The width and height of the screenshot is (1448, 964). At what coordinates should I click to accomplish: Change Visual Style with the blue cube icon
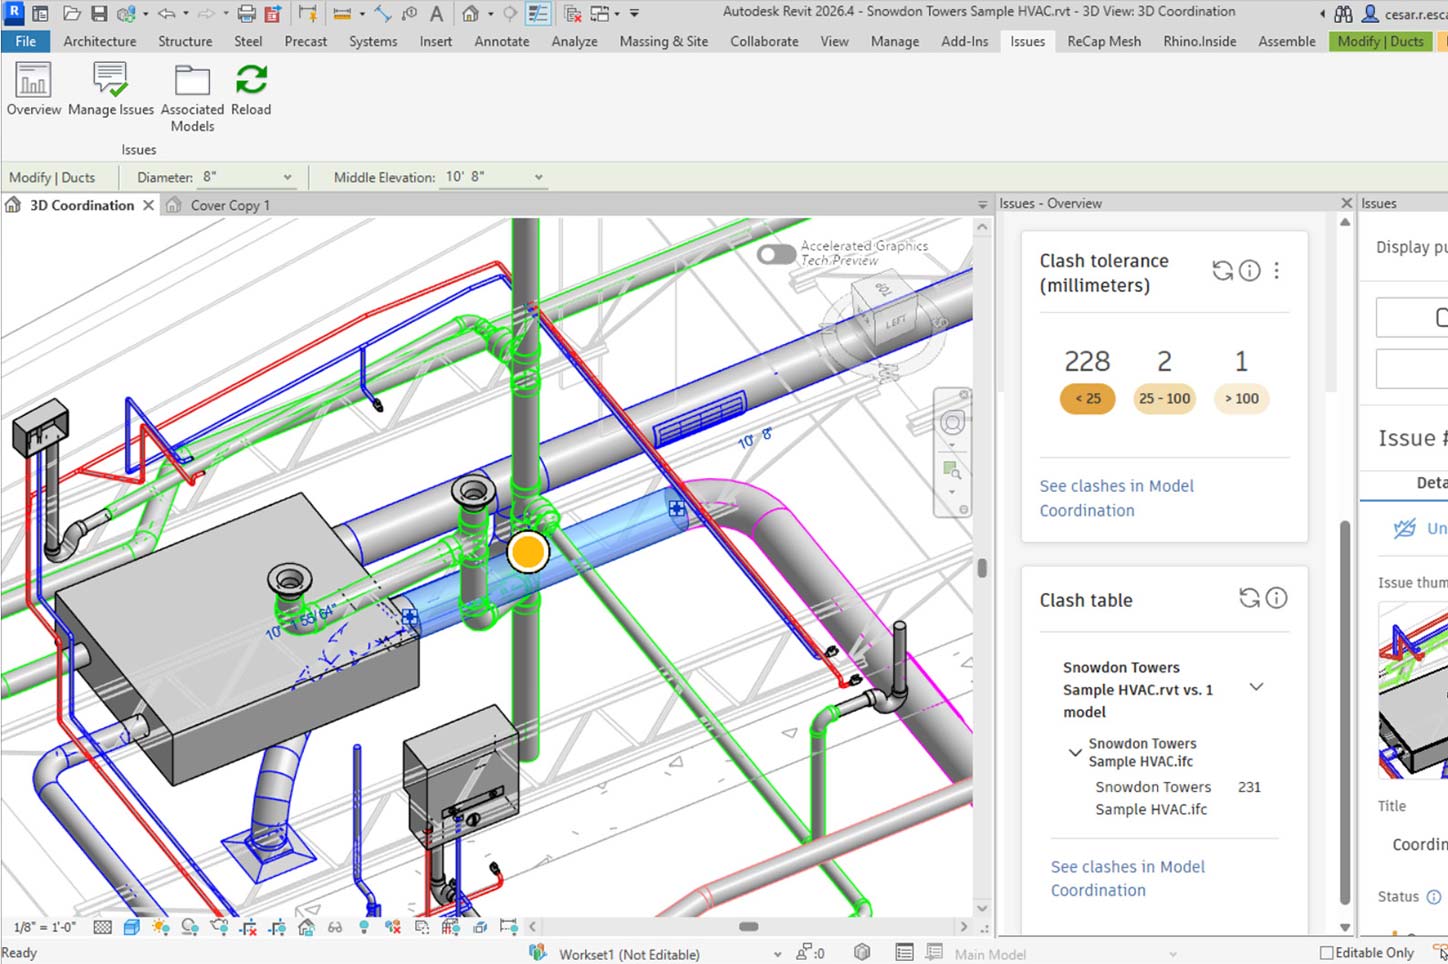point(131,927)
